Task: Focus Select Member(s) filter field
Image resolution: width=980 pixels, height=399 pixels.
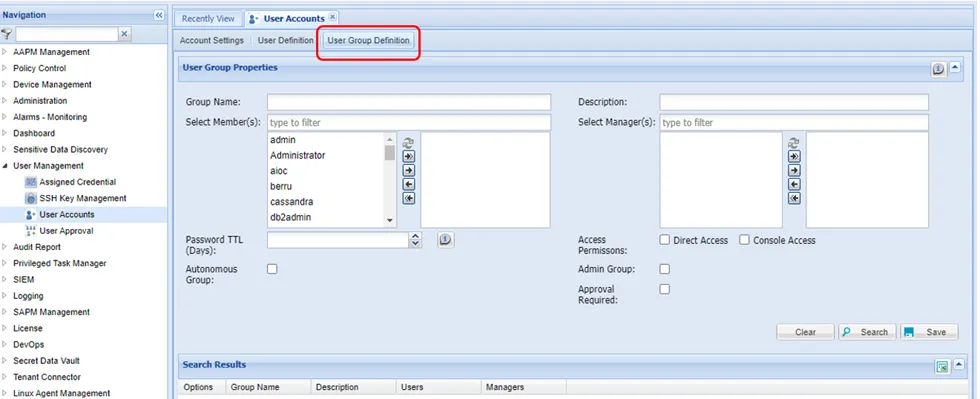Action: 409,123
